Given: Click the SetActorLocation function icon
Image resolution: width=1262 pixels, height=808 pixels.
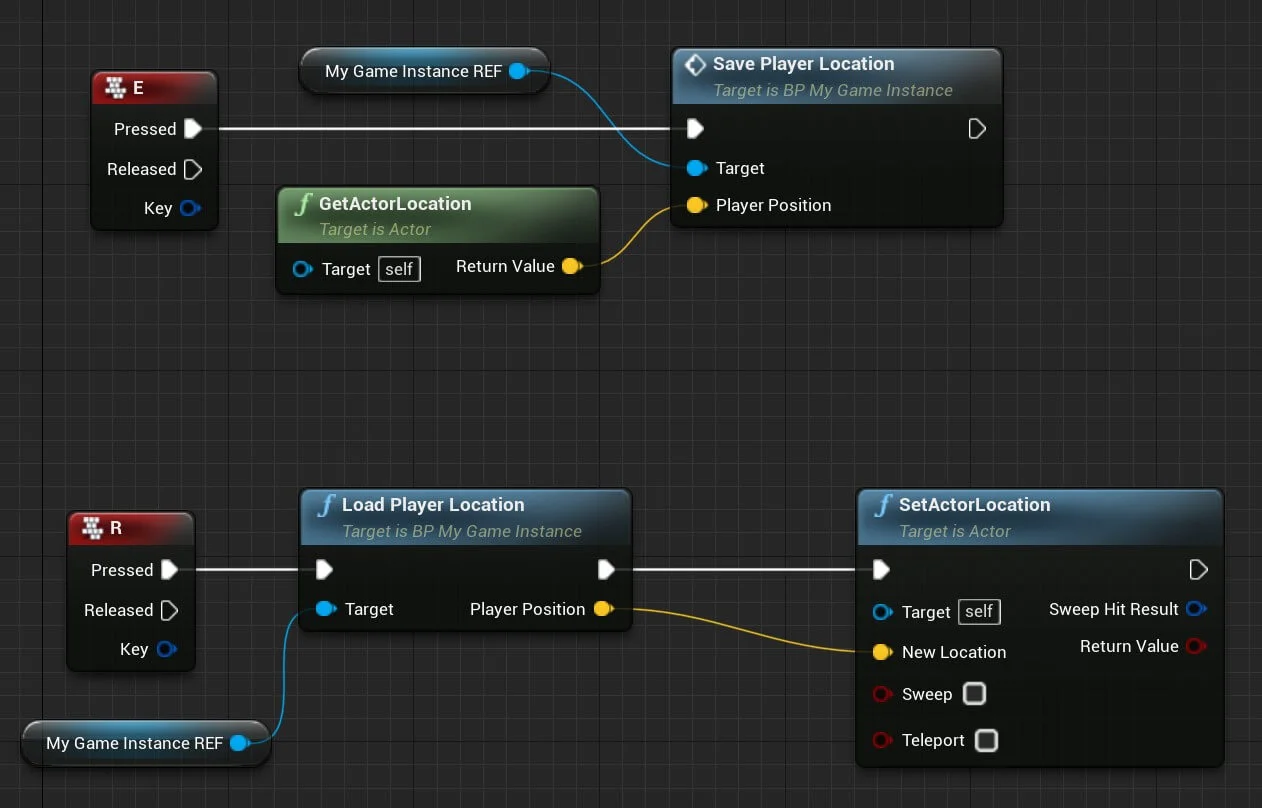Looking at the screenshot, I should coord(883,505).
